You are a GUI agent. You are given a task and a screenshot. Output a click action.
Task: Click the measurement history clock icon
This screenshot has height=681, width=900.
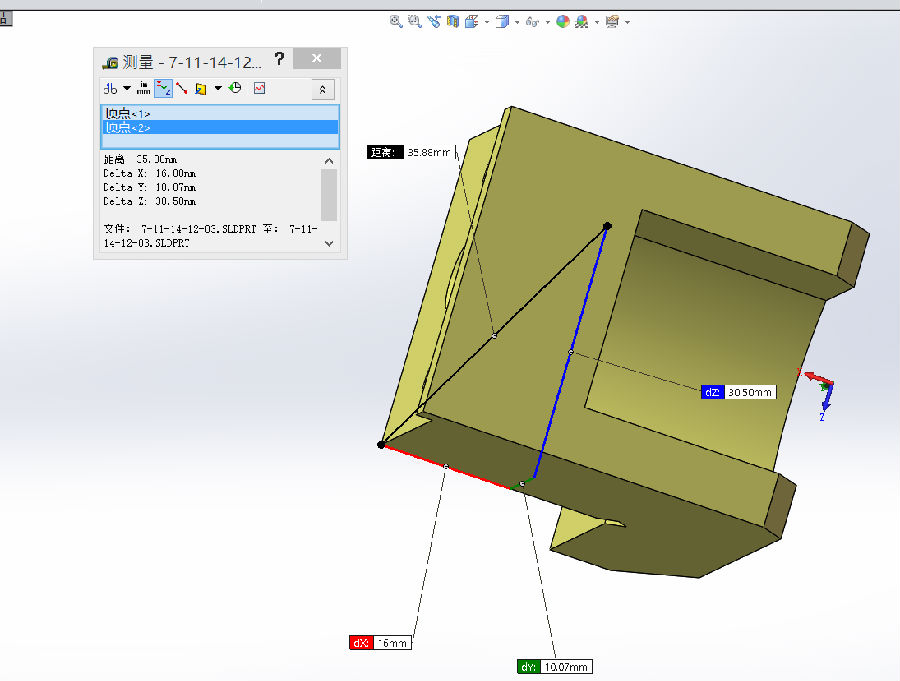[x=235, y=88]
